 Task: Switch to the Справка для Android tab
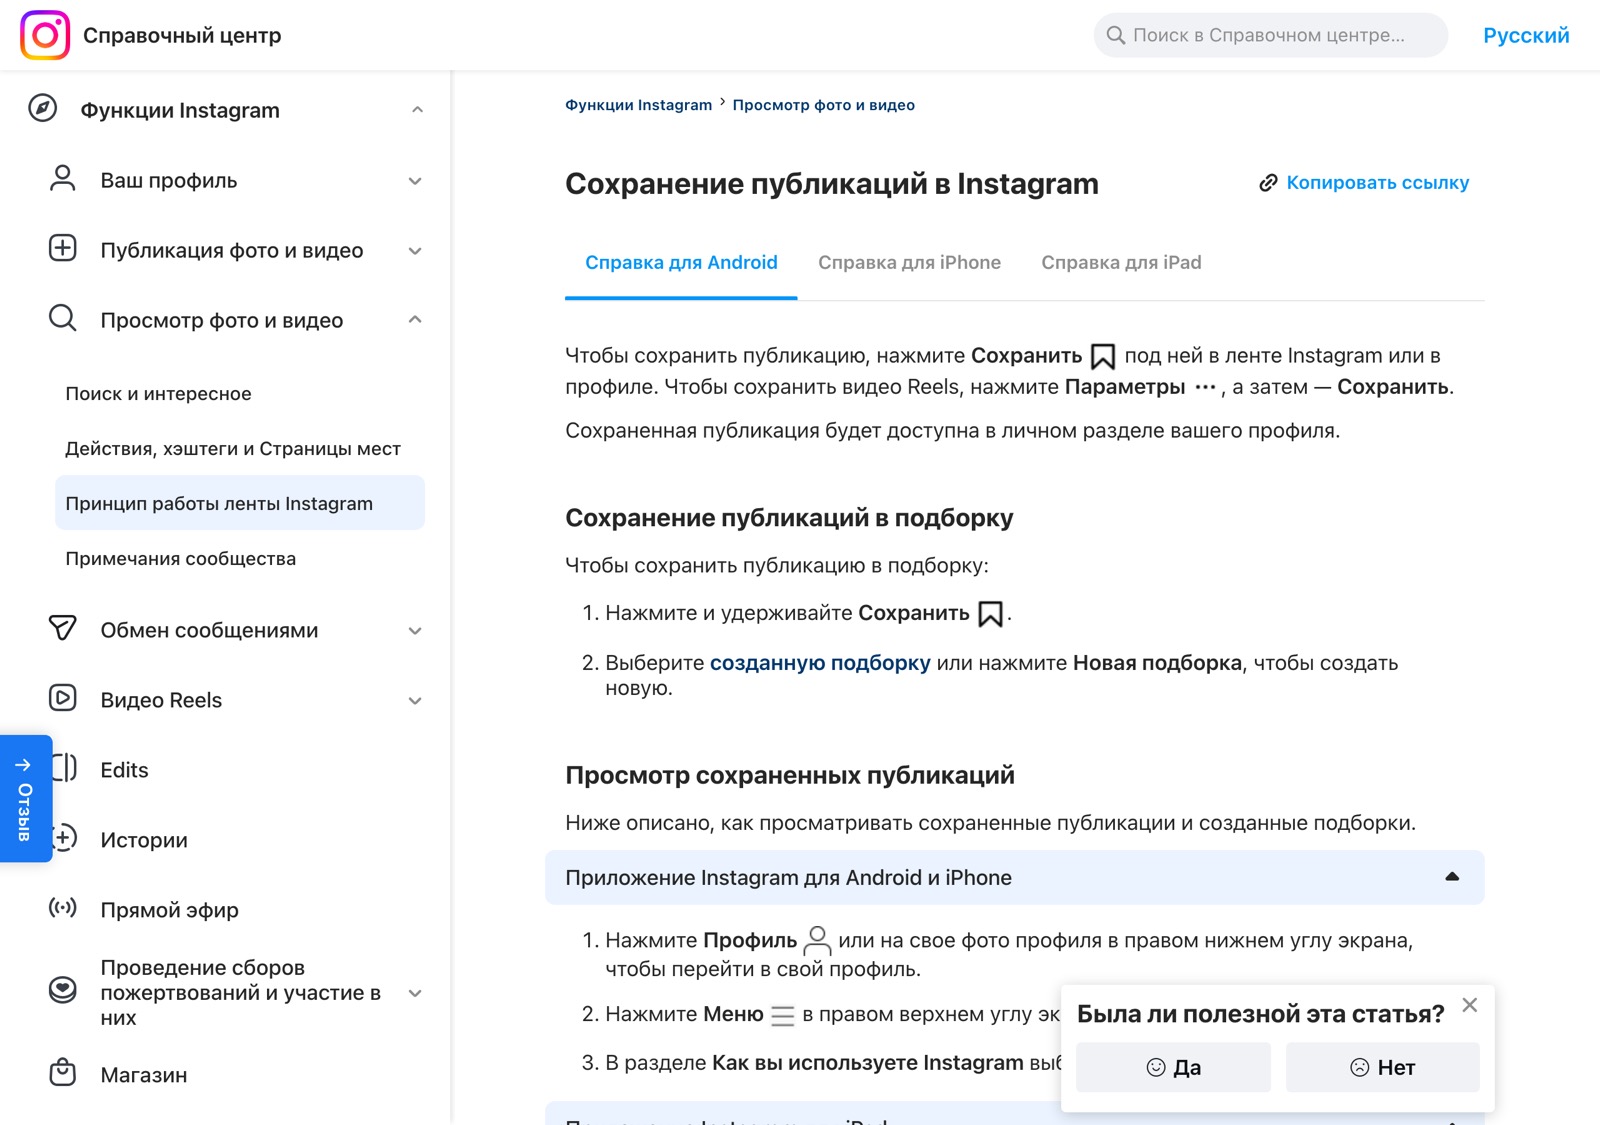tap(681, 262)
